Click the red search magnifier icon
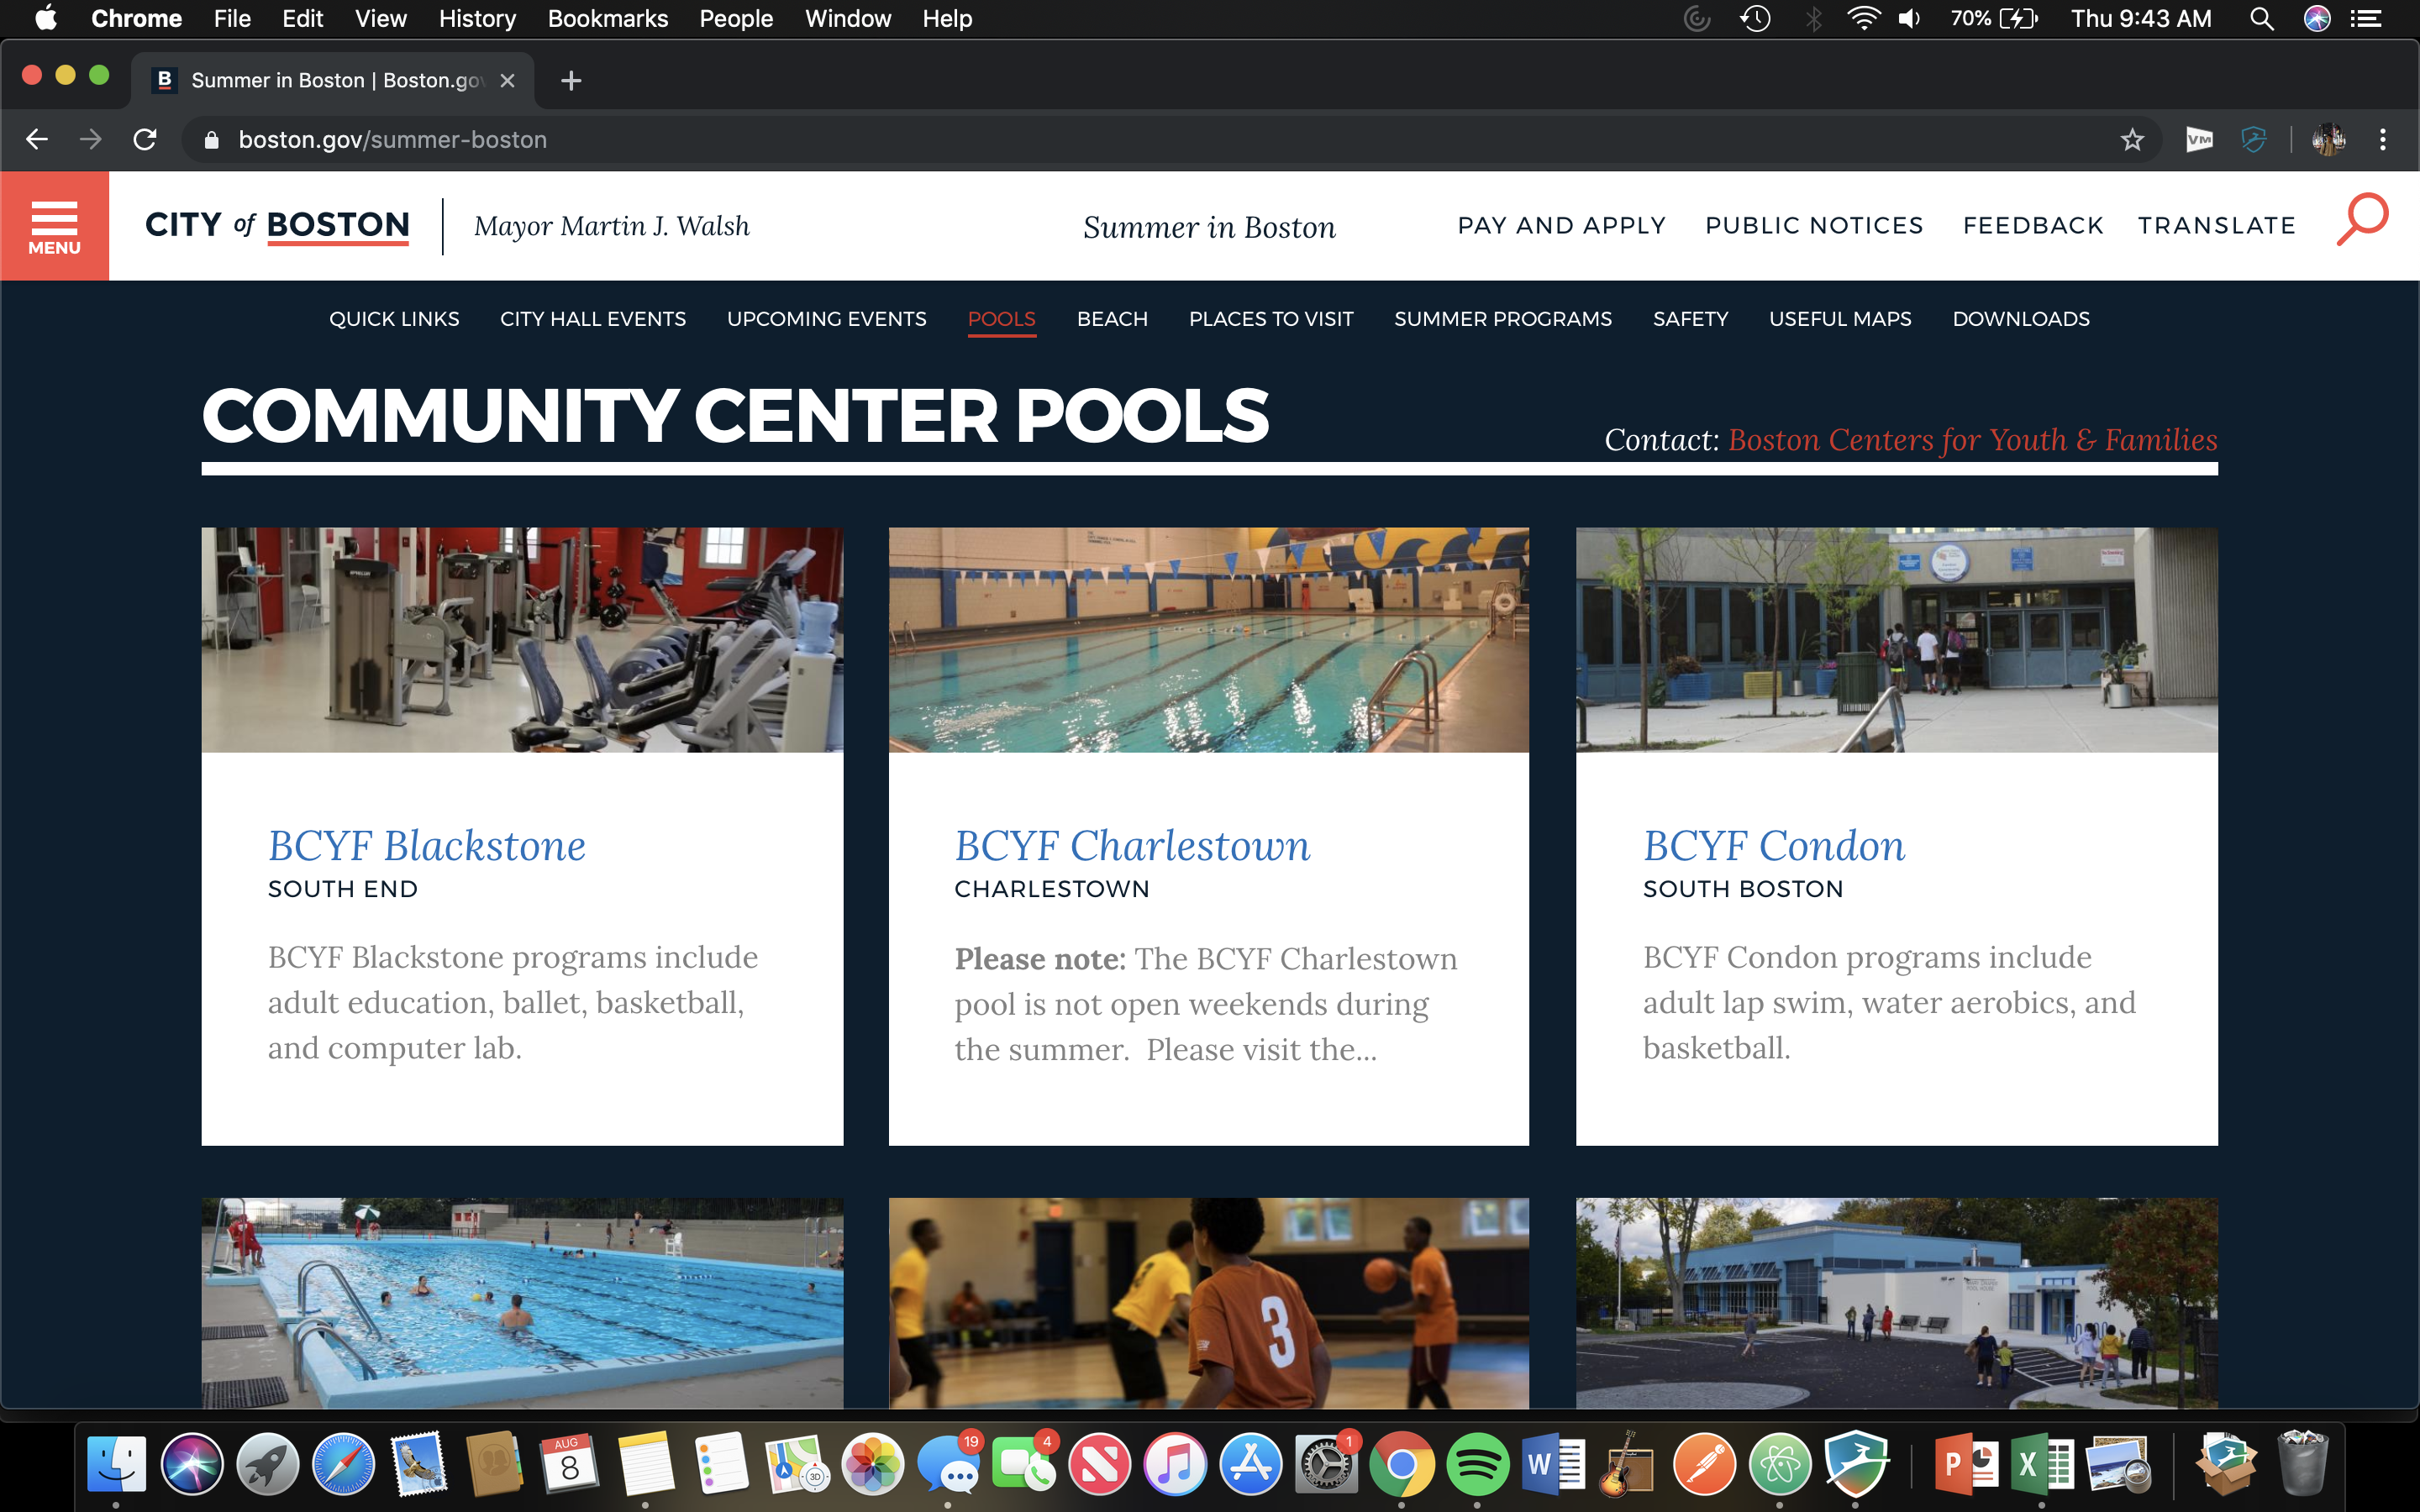The image size is (2420, 1512). pyautogui.click(x=2362, y=220)
